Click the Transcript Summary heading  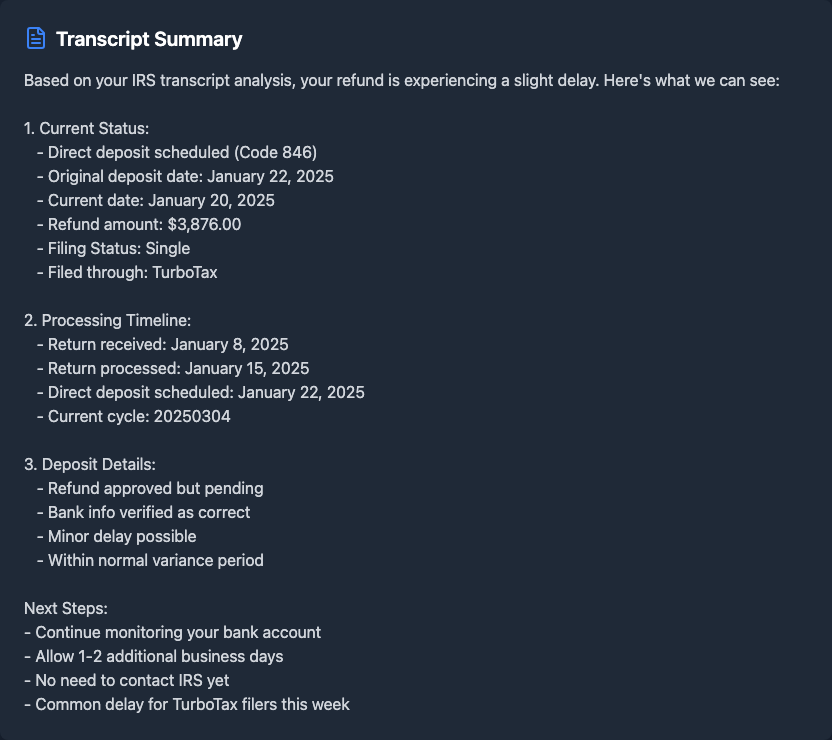pos(149,40)
